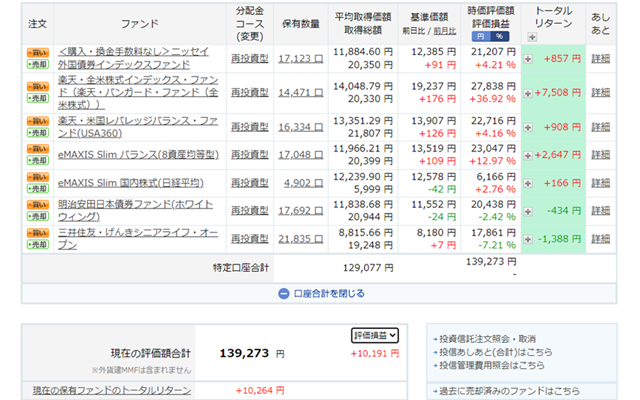This screenshot has height=400, width=640.
Task: Expand total return plus icon for -1,388 円 row
Action: click(x=528, y=239)
